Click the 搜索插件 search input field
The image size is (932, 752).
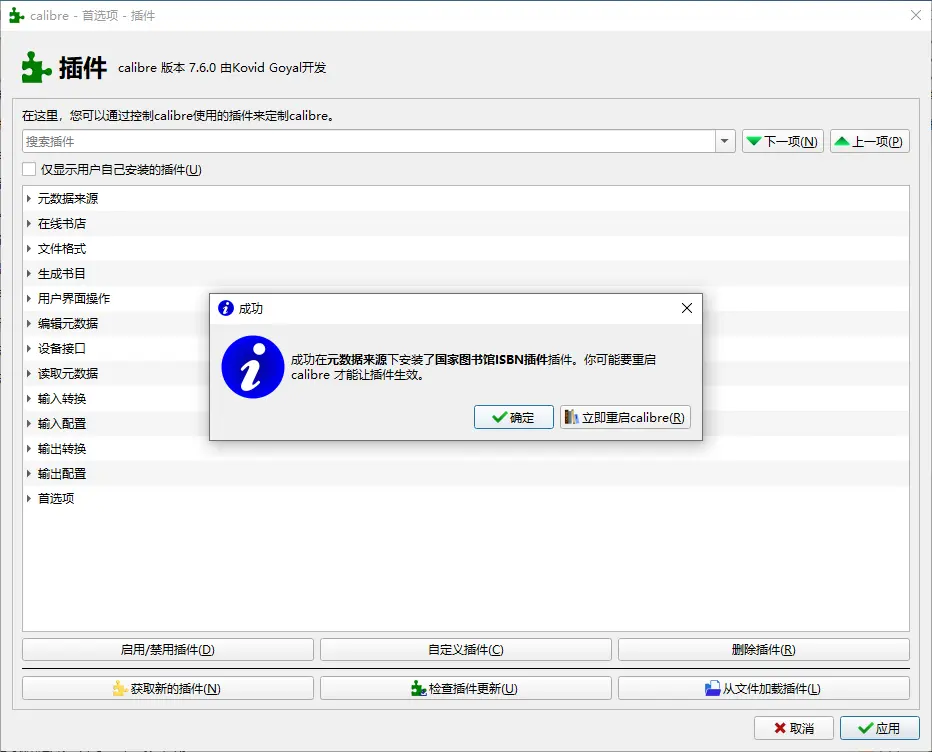[368, 142]
